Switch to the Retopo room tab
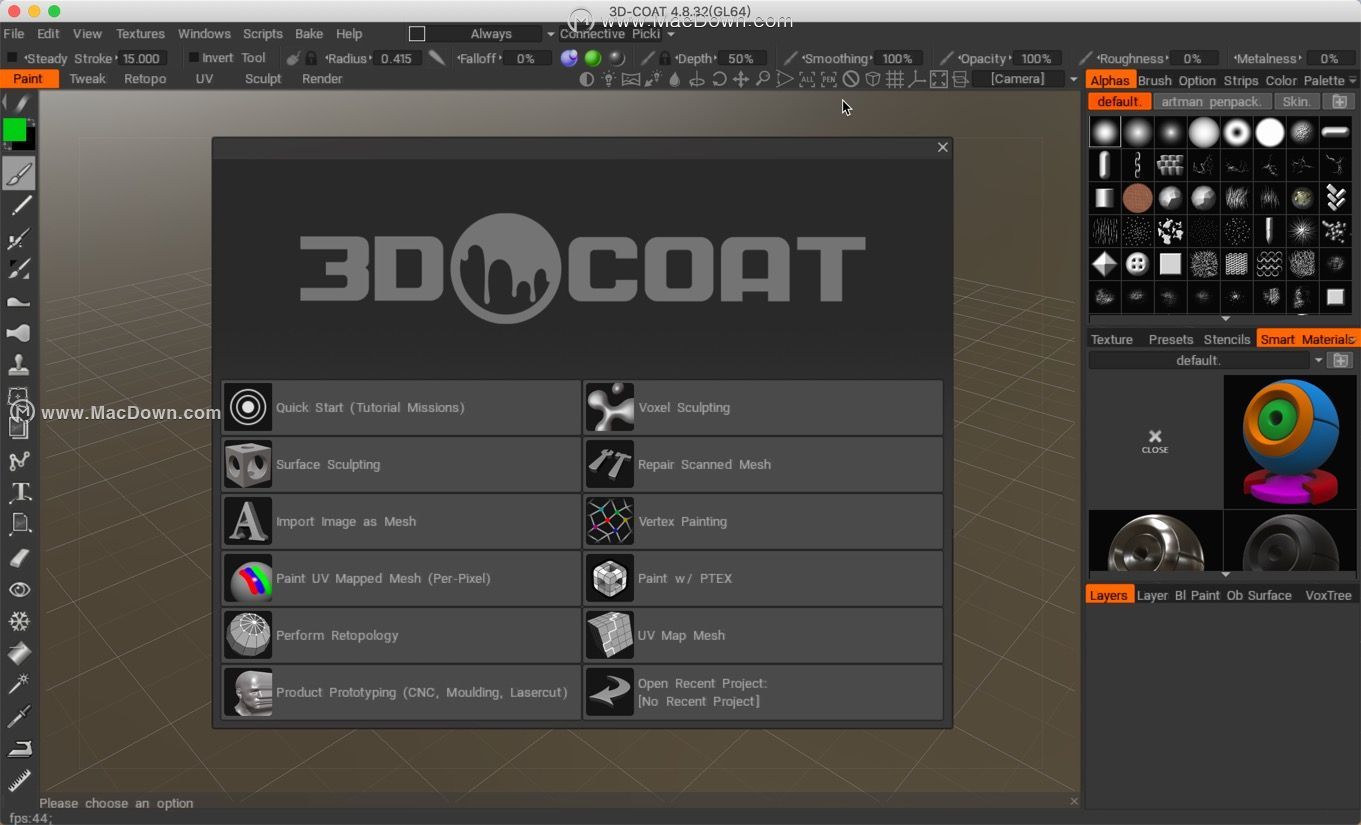Viewport: 1361px width, 825px height. [x=145, y=79]
